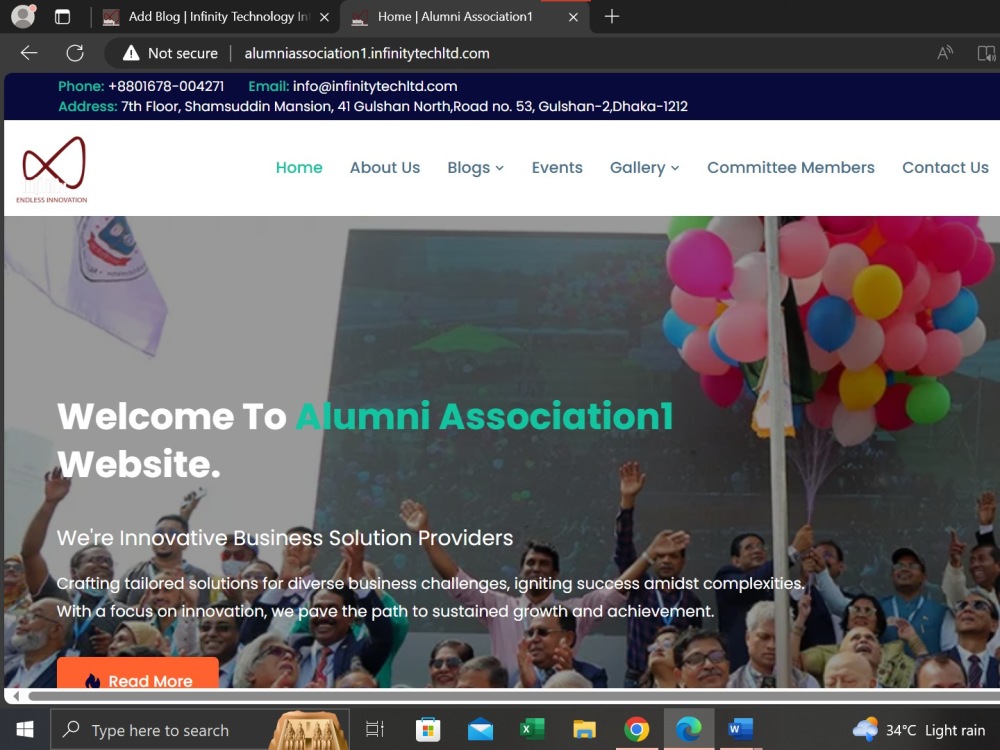
Task: Switch to Google Chrome on taskbar
Action: (x=636, y=729)
